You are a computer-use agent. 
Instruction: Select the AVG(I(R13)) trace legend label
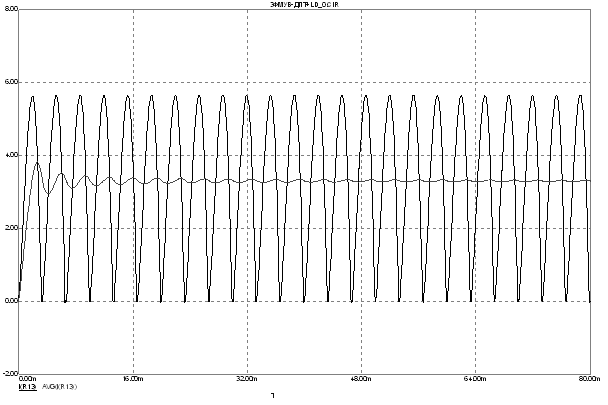coord(59,386)
